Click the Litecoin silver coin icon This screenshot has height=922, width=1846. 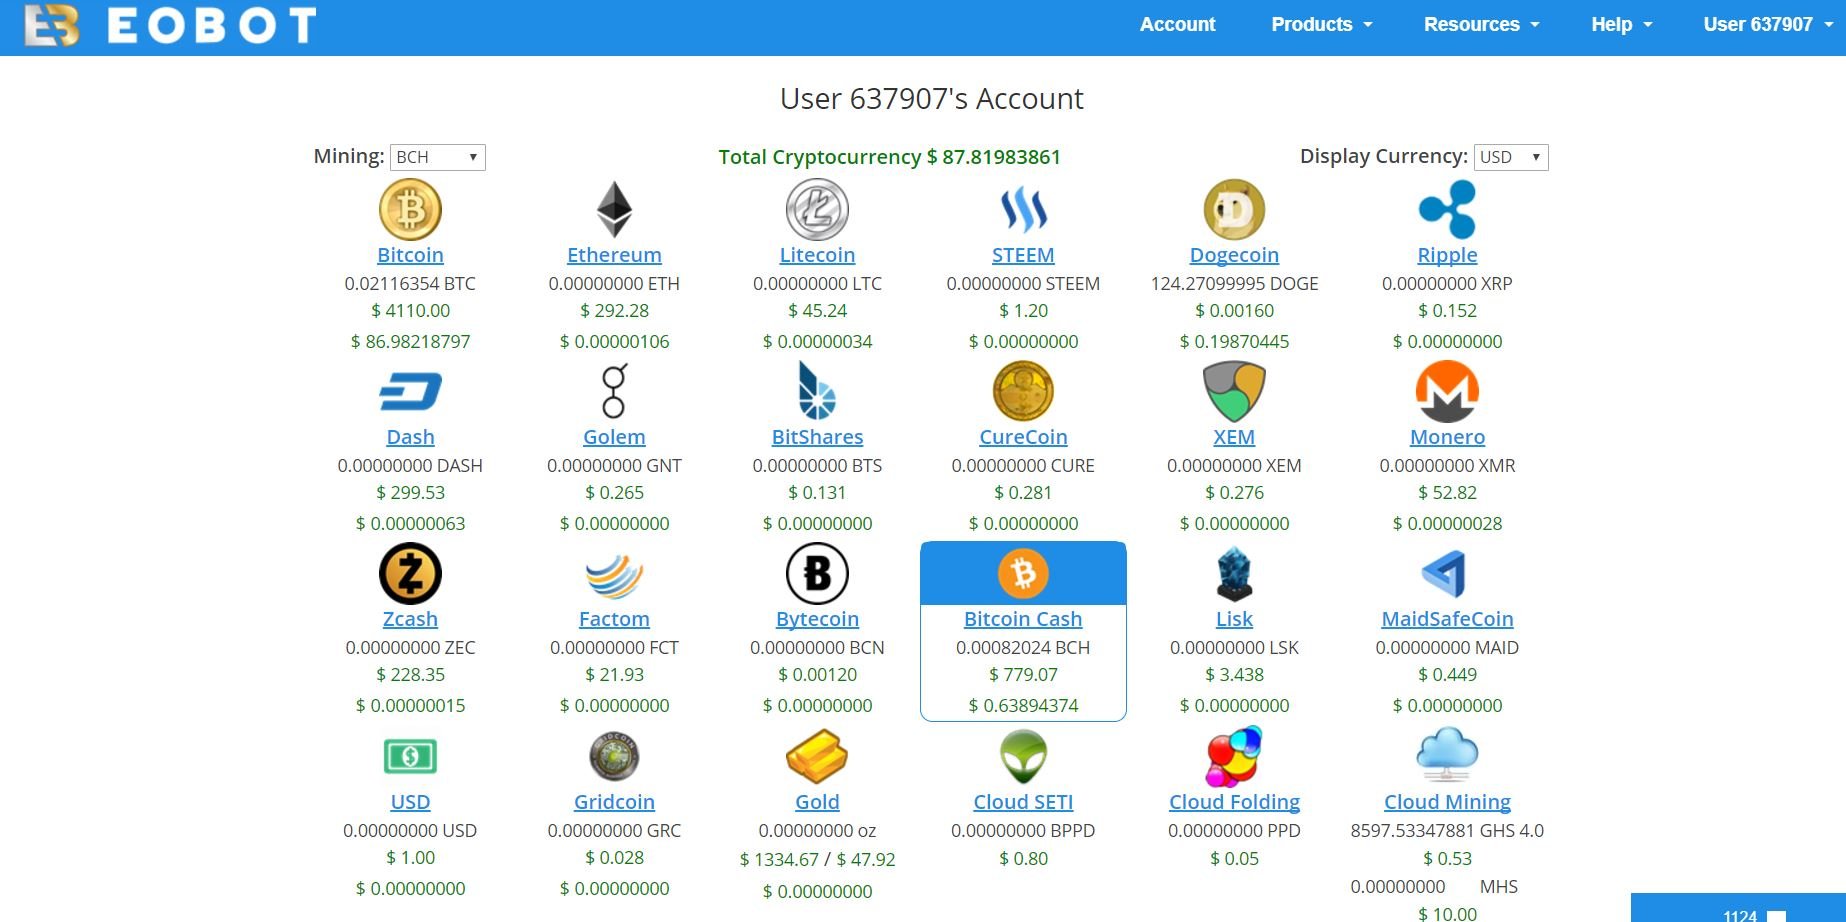pyautogui.click(x=817, y=210)
